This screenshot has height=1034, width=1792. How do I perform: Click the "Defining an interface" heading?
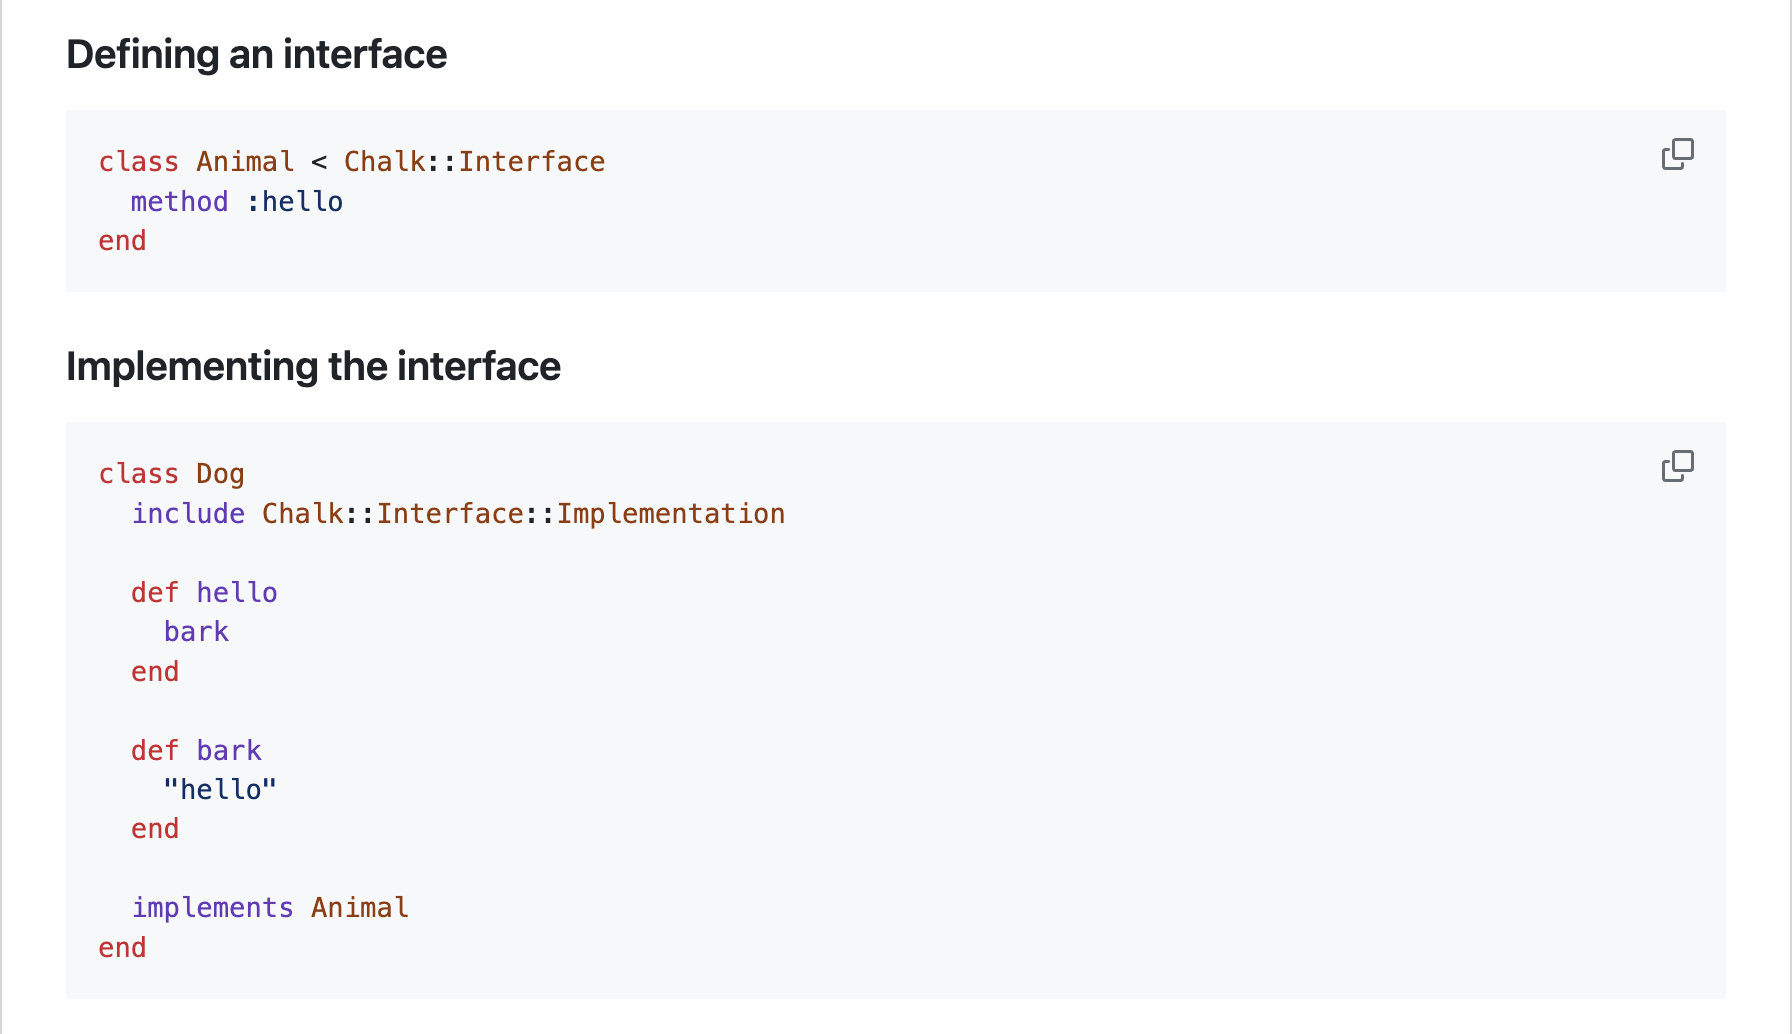(256, 55)
